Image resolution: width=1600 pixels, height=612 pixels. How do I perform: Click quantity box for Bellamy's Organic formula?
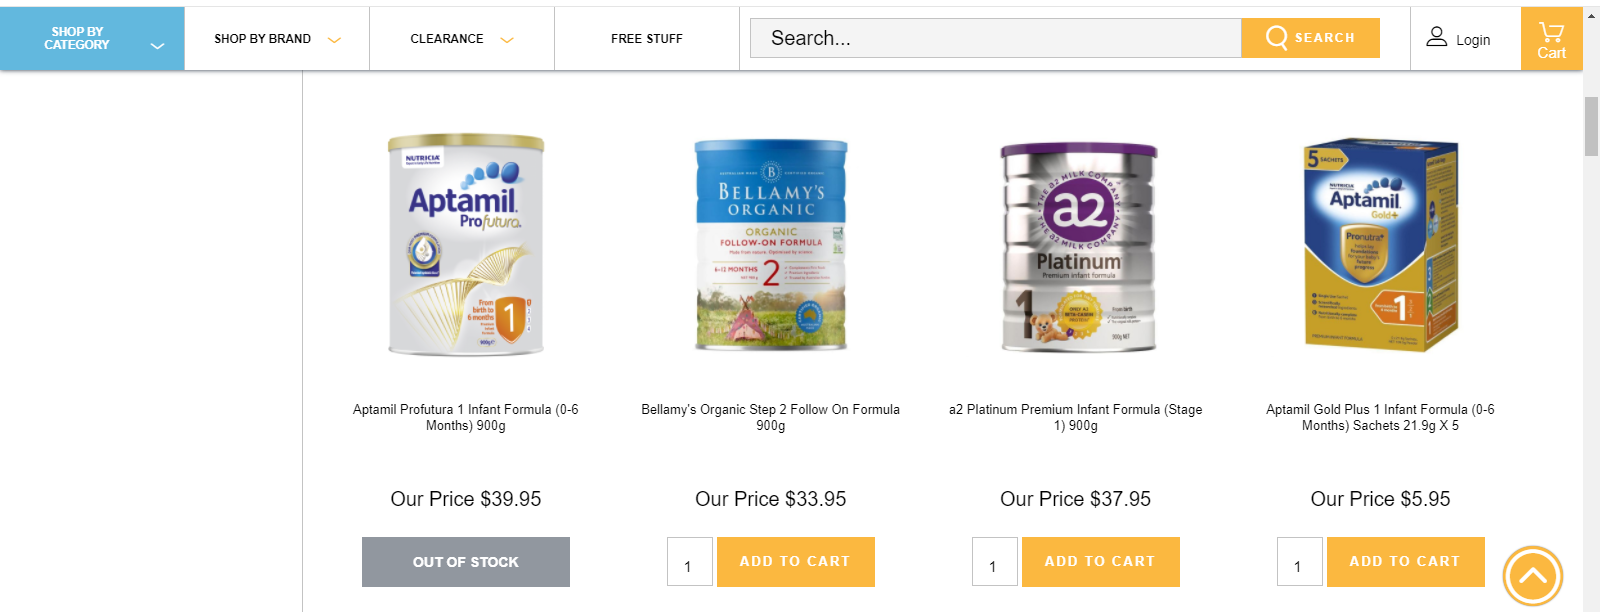(x=689, y=562)
